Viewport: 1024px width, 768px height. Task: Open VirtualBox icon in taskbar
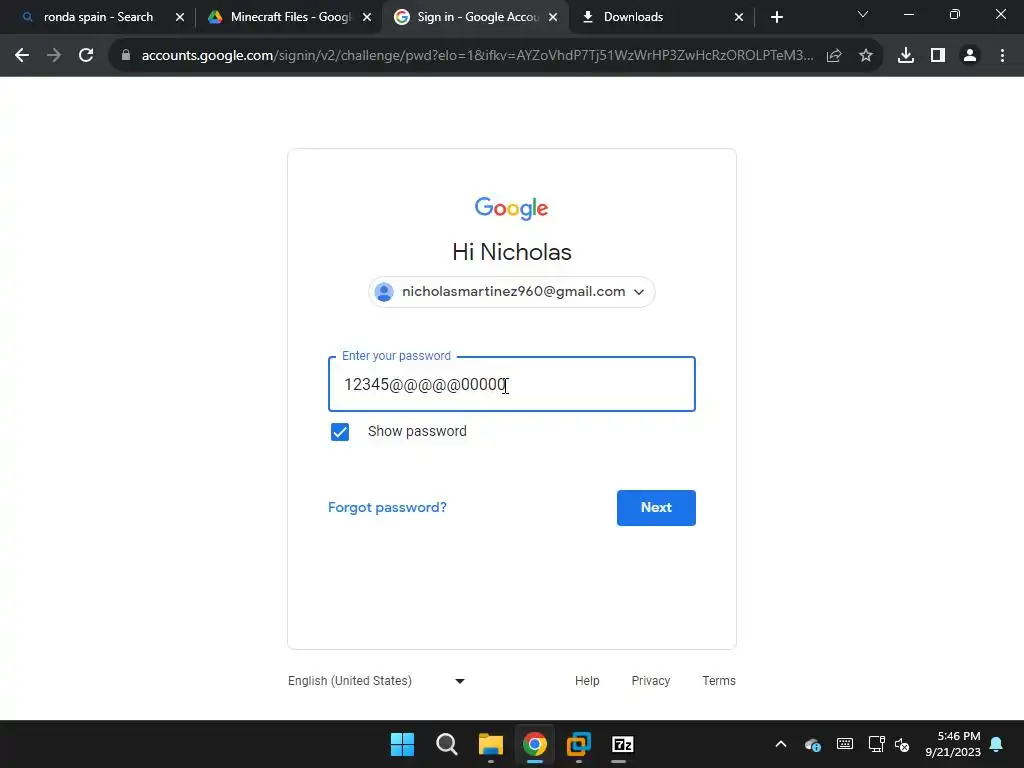[579, 744]
